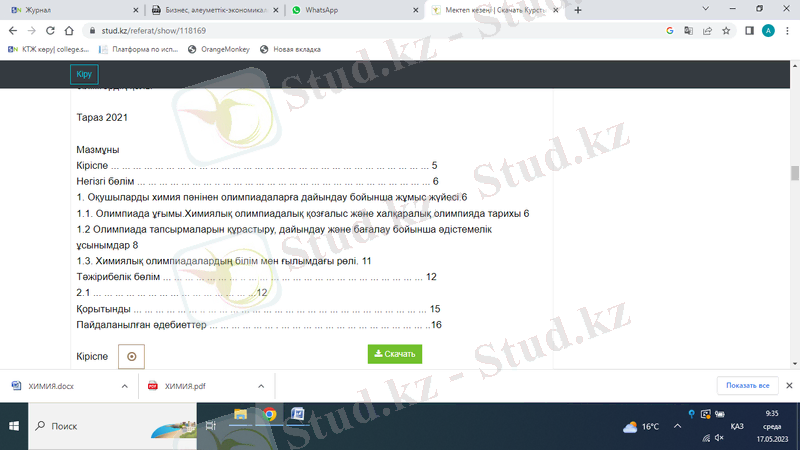
Task: Open the Word taskbar icon
Action: (298, 414)
